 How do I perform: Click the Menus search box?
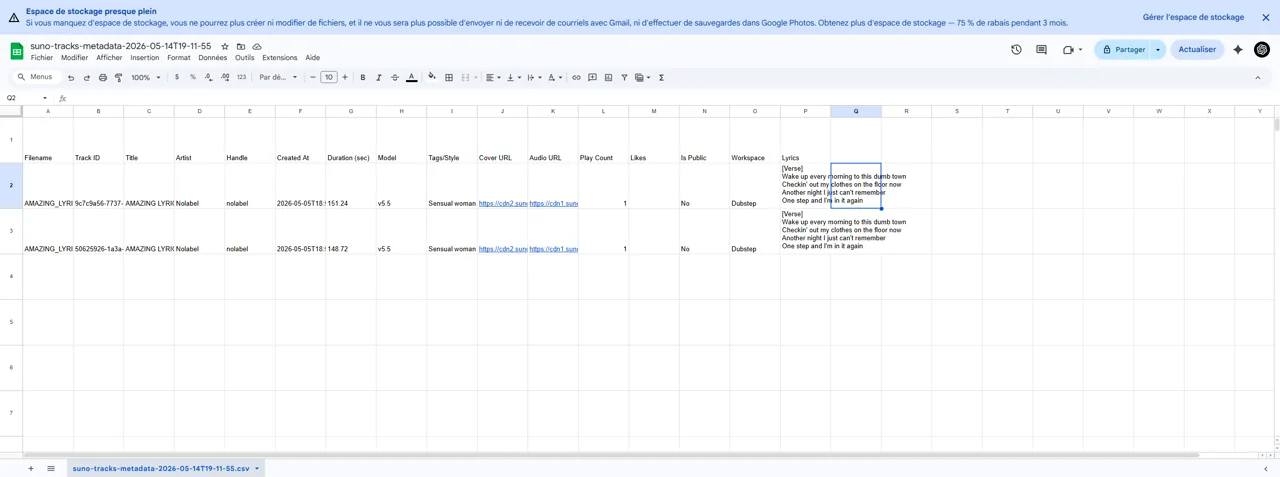[35, 77]
